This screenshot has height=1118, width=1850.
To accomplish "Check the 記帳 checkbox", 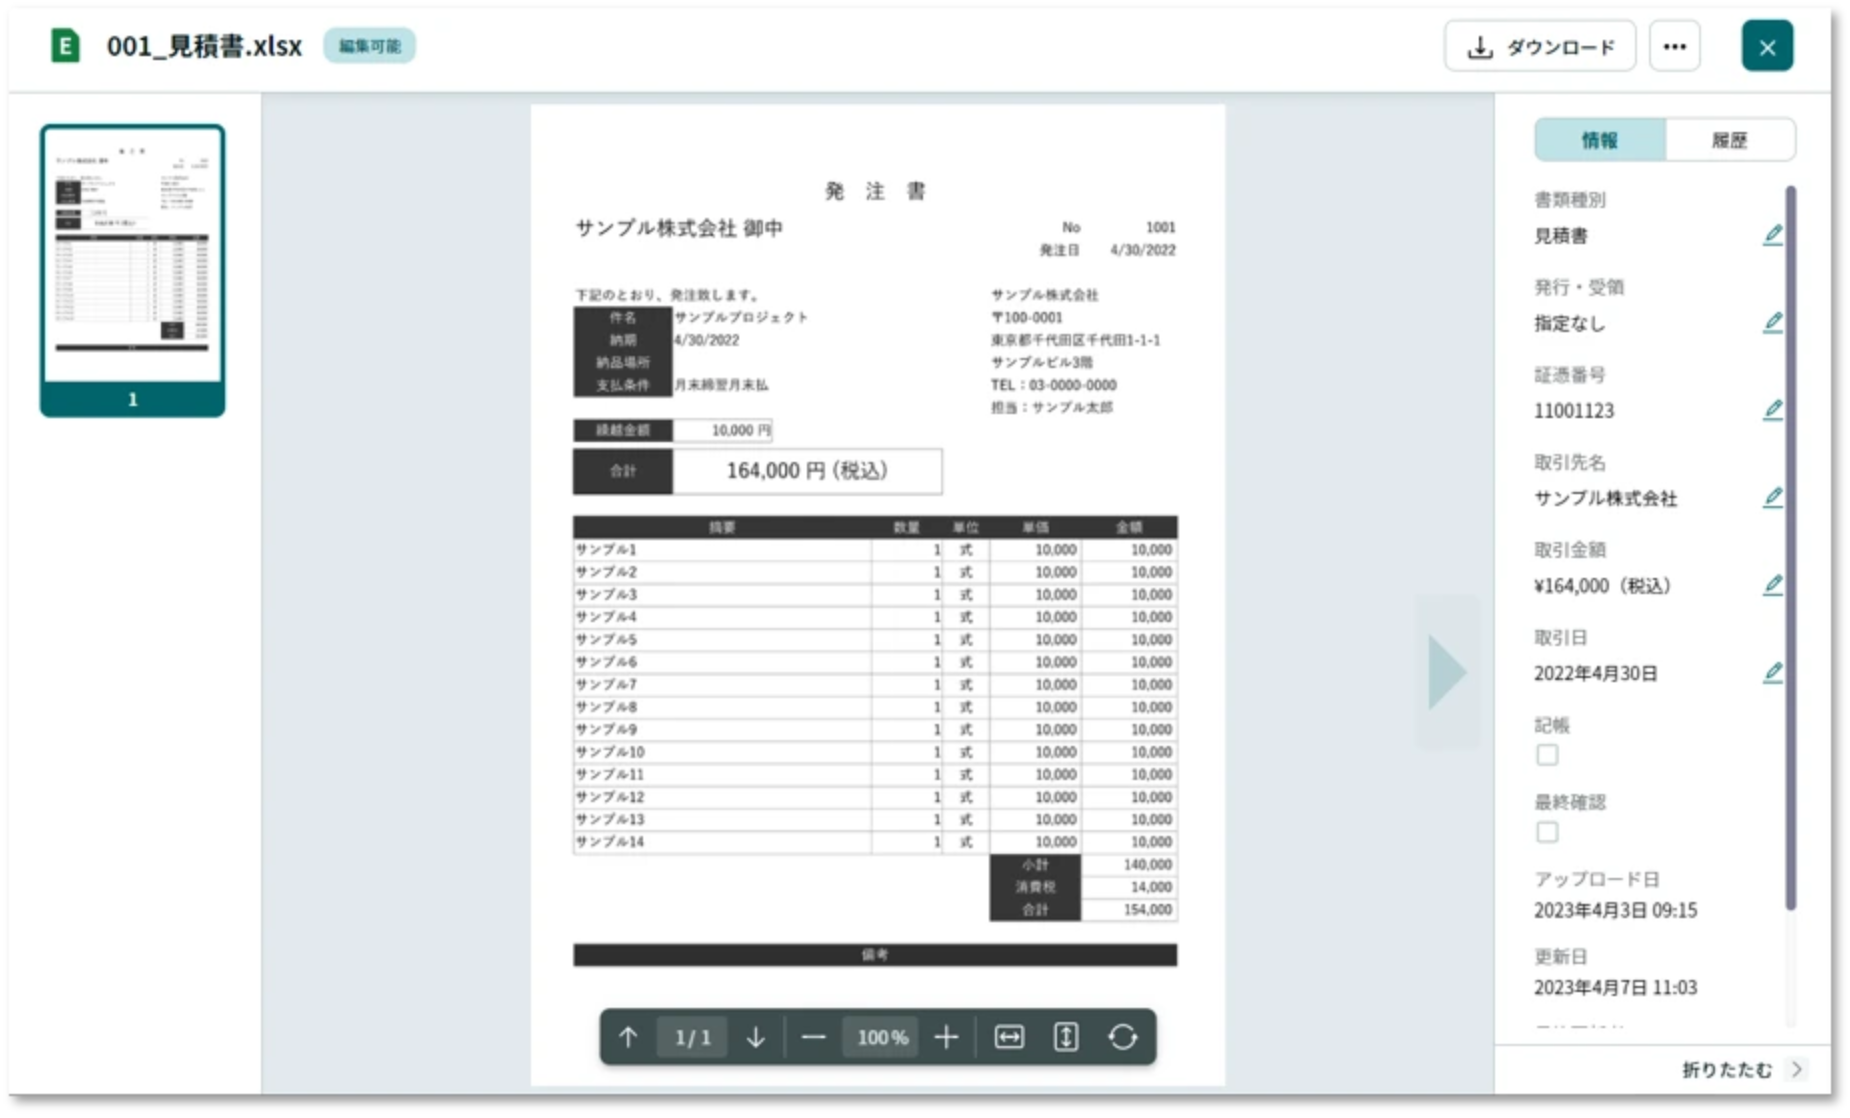I will tap(1547, 755).
